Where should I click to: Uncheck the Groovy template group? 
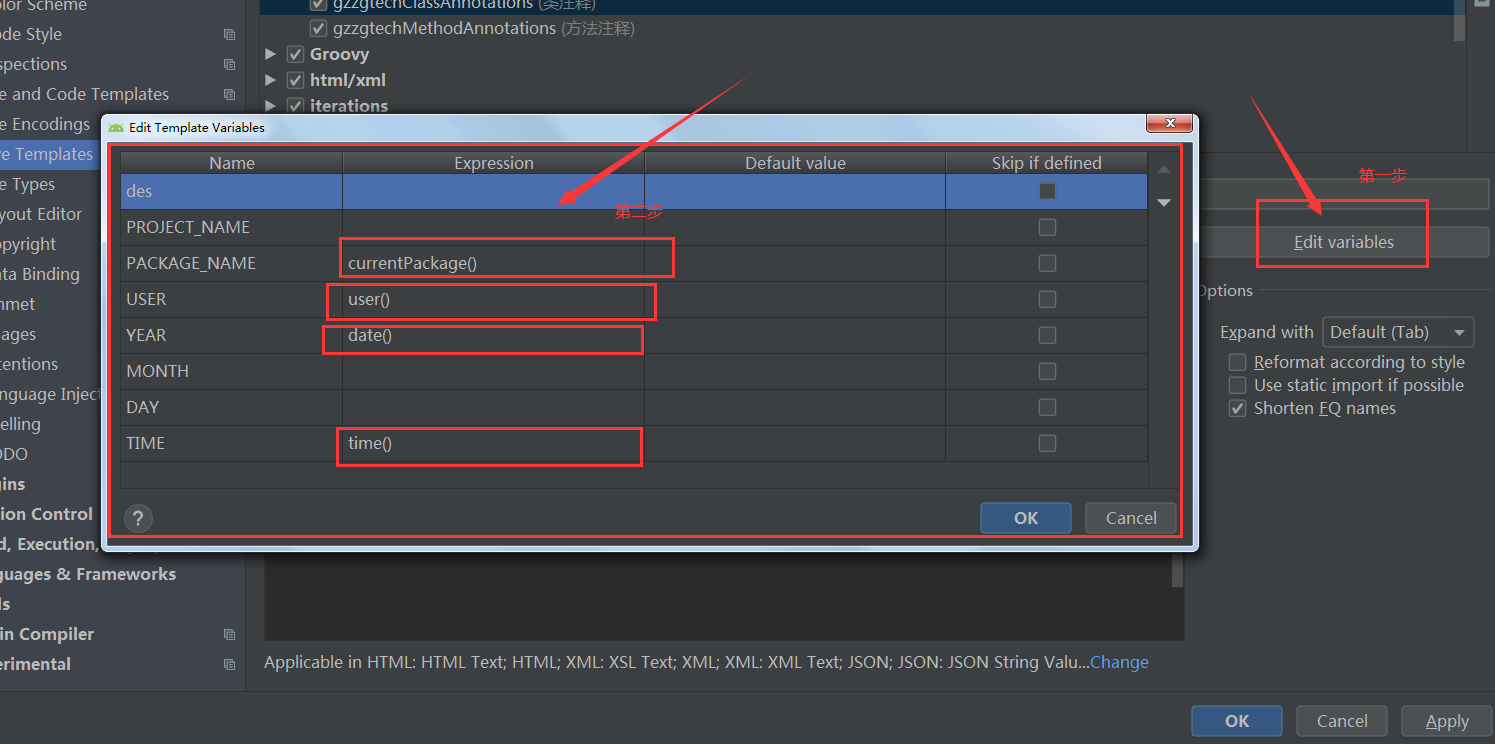coord(295,54)
